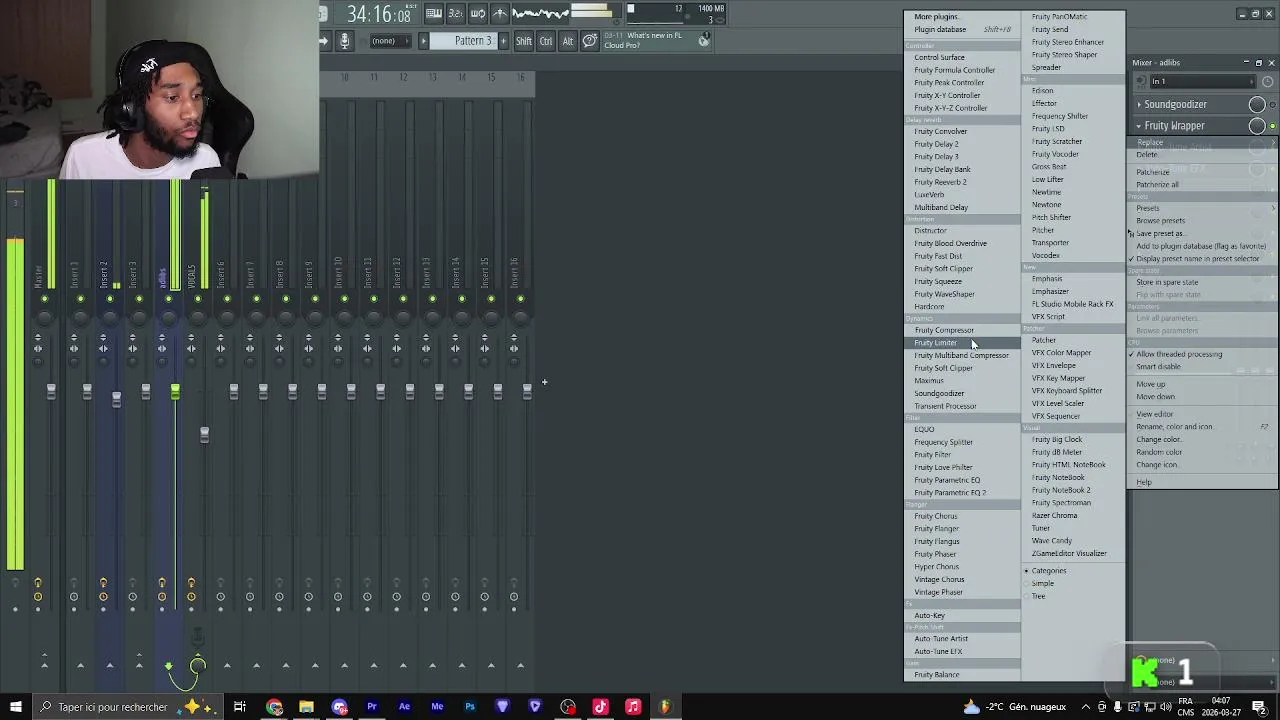The image size is (1280, 720).
Task: Open Plugin database entry
Action: (962, 29)
